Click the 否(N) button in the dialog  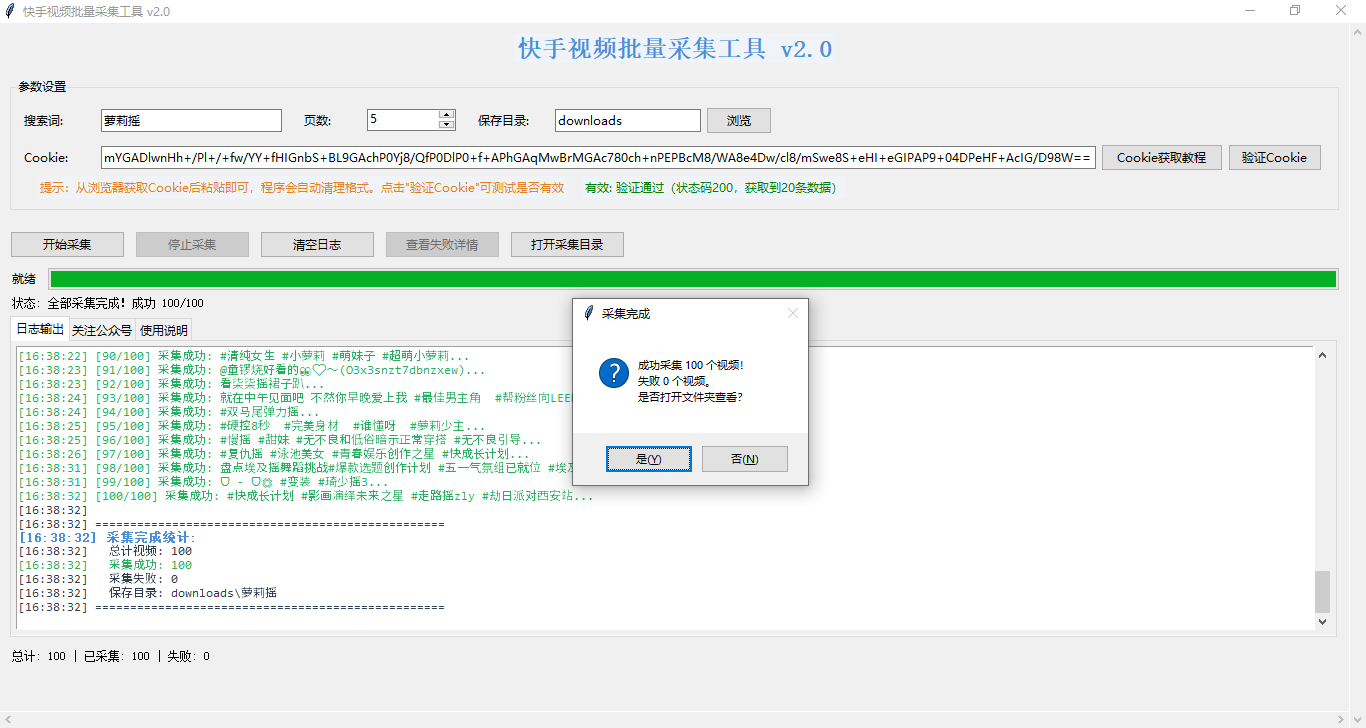pyautogui.click(x=745, y=459)
